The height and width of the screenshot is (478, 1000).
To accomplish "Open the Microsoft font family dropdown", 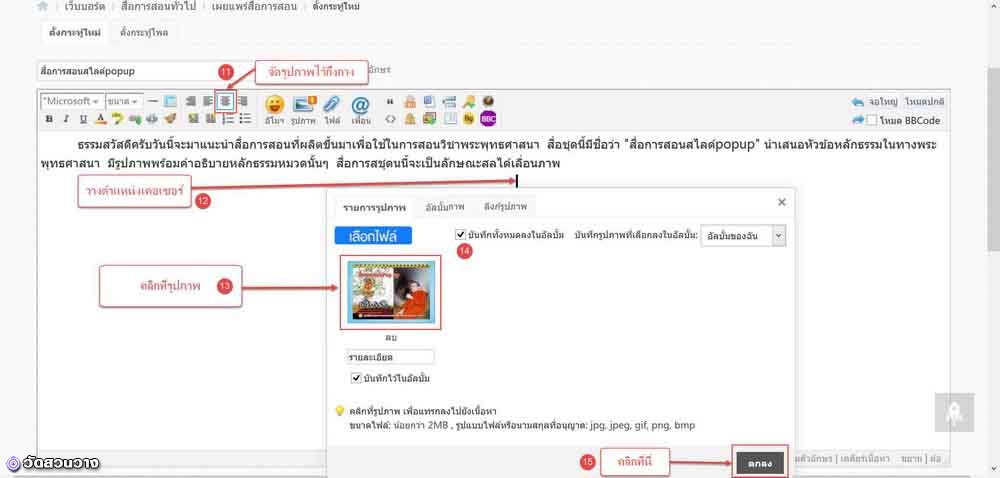I will (71, 101).
